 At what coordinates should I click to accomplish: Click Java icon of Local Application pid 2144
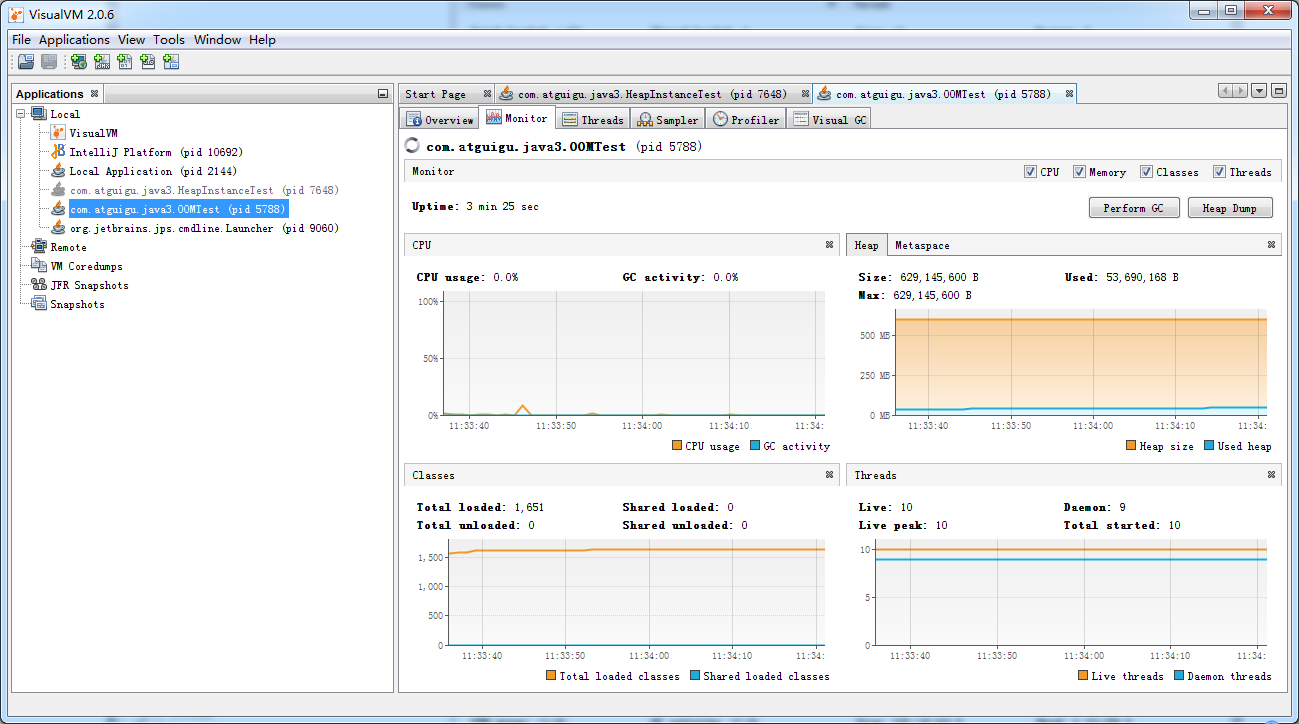(58, 171)
